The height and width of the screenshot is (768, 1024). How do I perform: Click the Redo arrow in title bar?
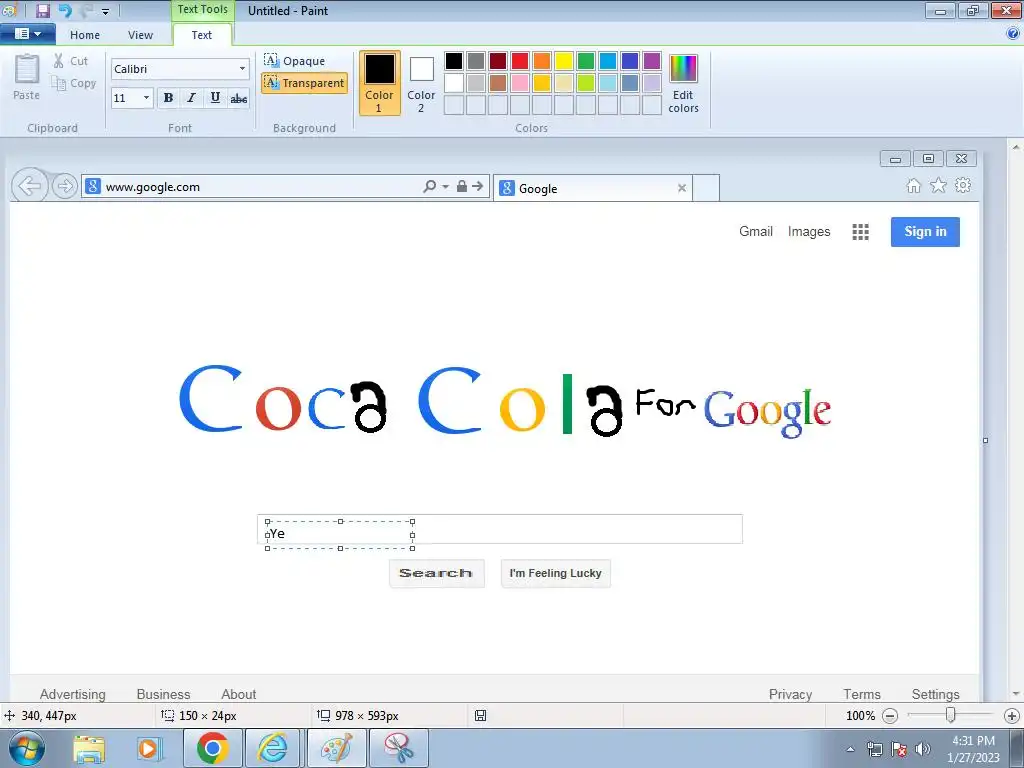[x=87, y=10]
